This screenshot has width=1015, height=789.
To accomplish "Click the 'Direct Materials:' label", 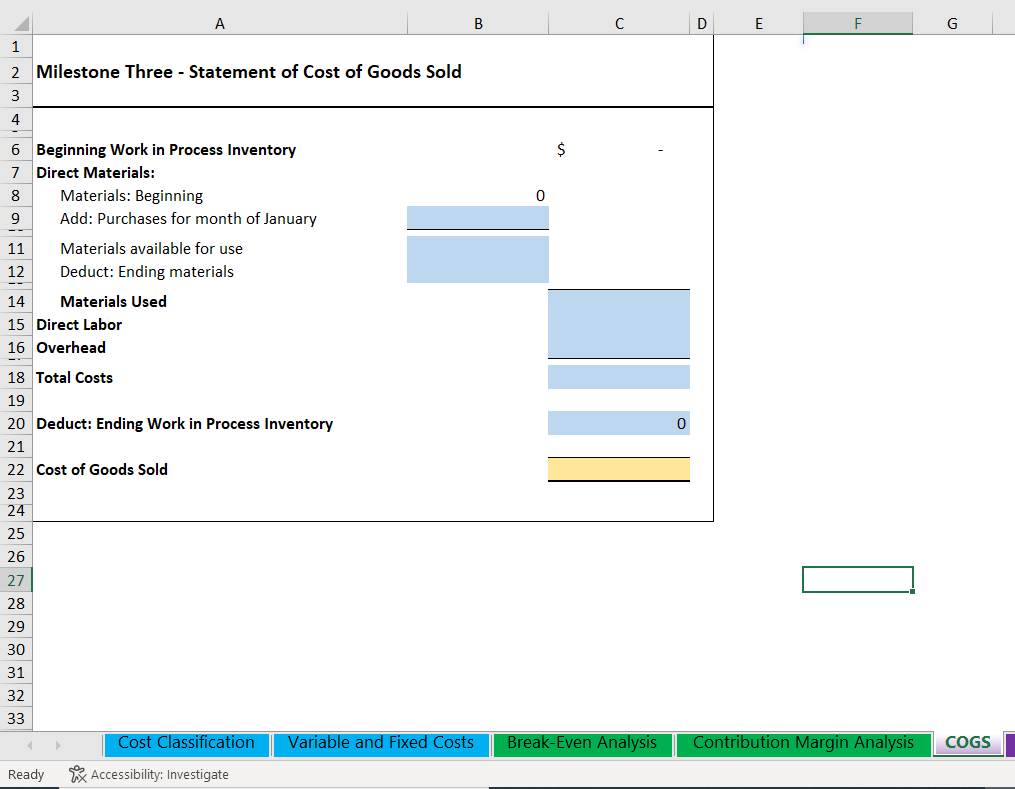I will point(95,173).
